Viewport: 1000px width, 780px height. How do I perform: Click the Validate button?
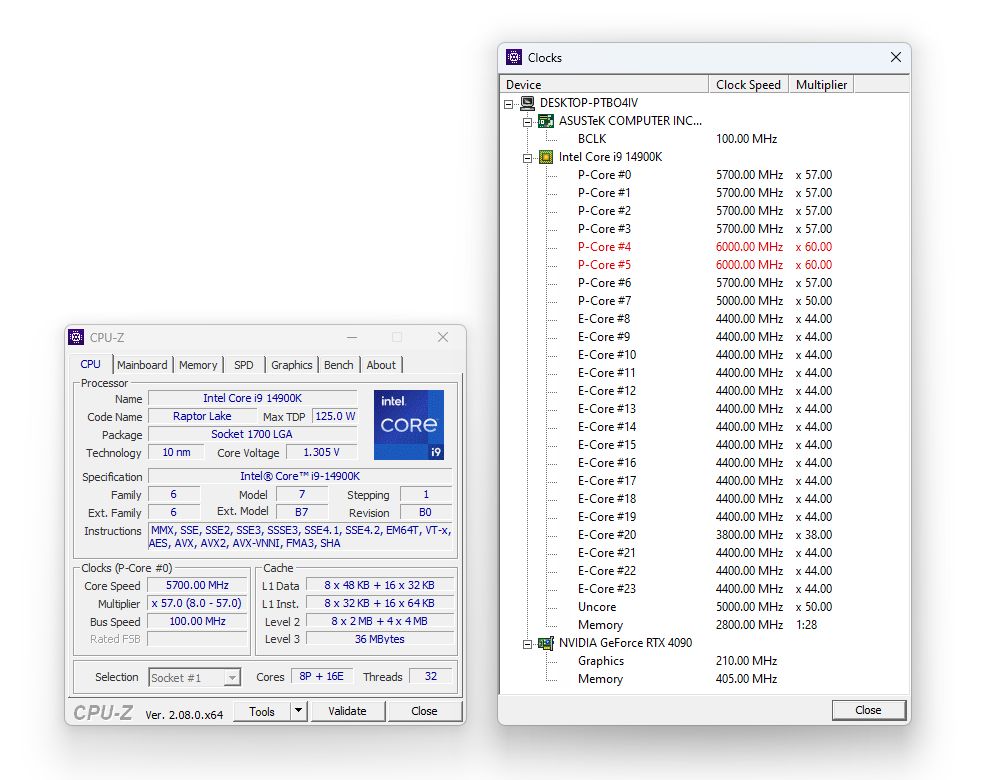tap(348, 711)
